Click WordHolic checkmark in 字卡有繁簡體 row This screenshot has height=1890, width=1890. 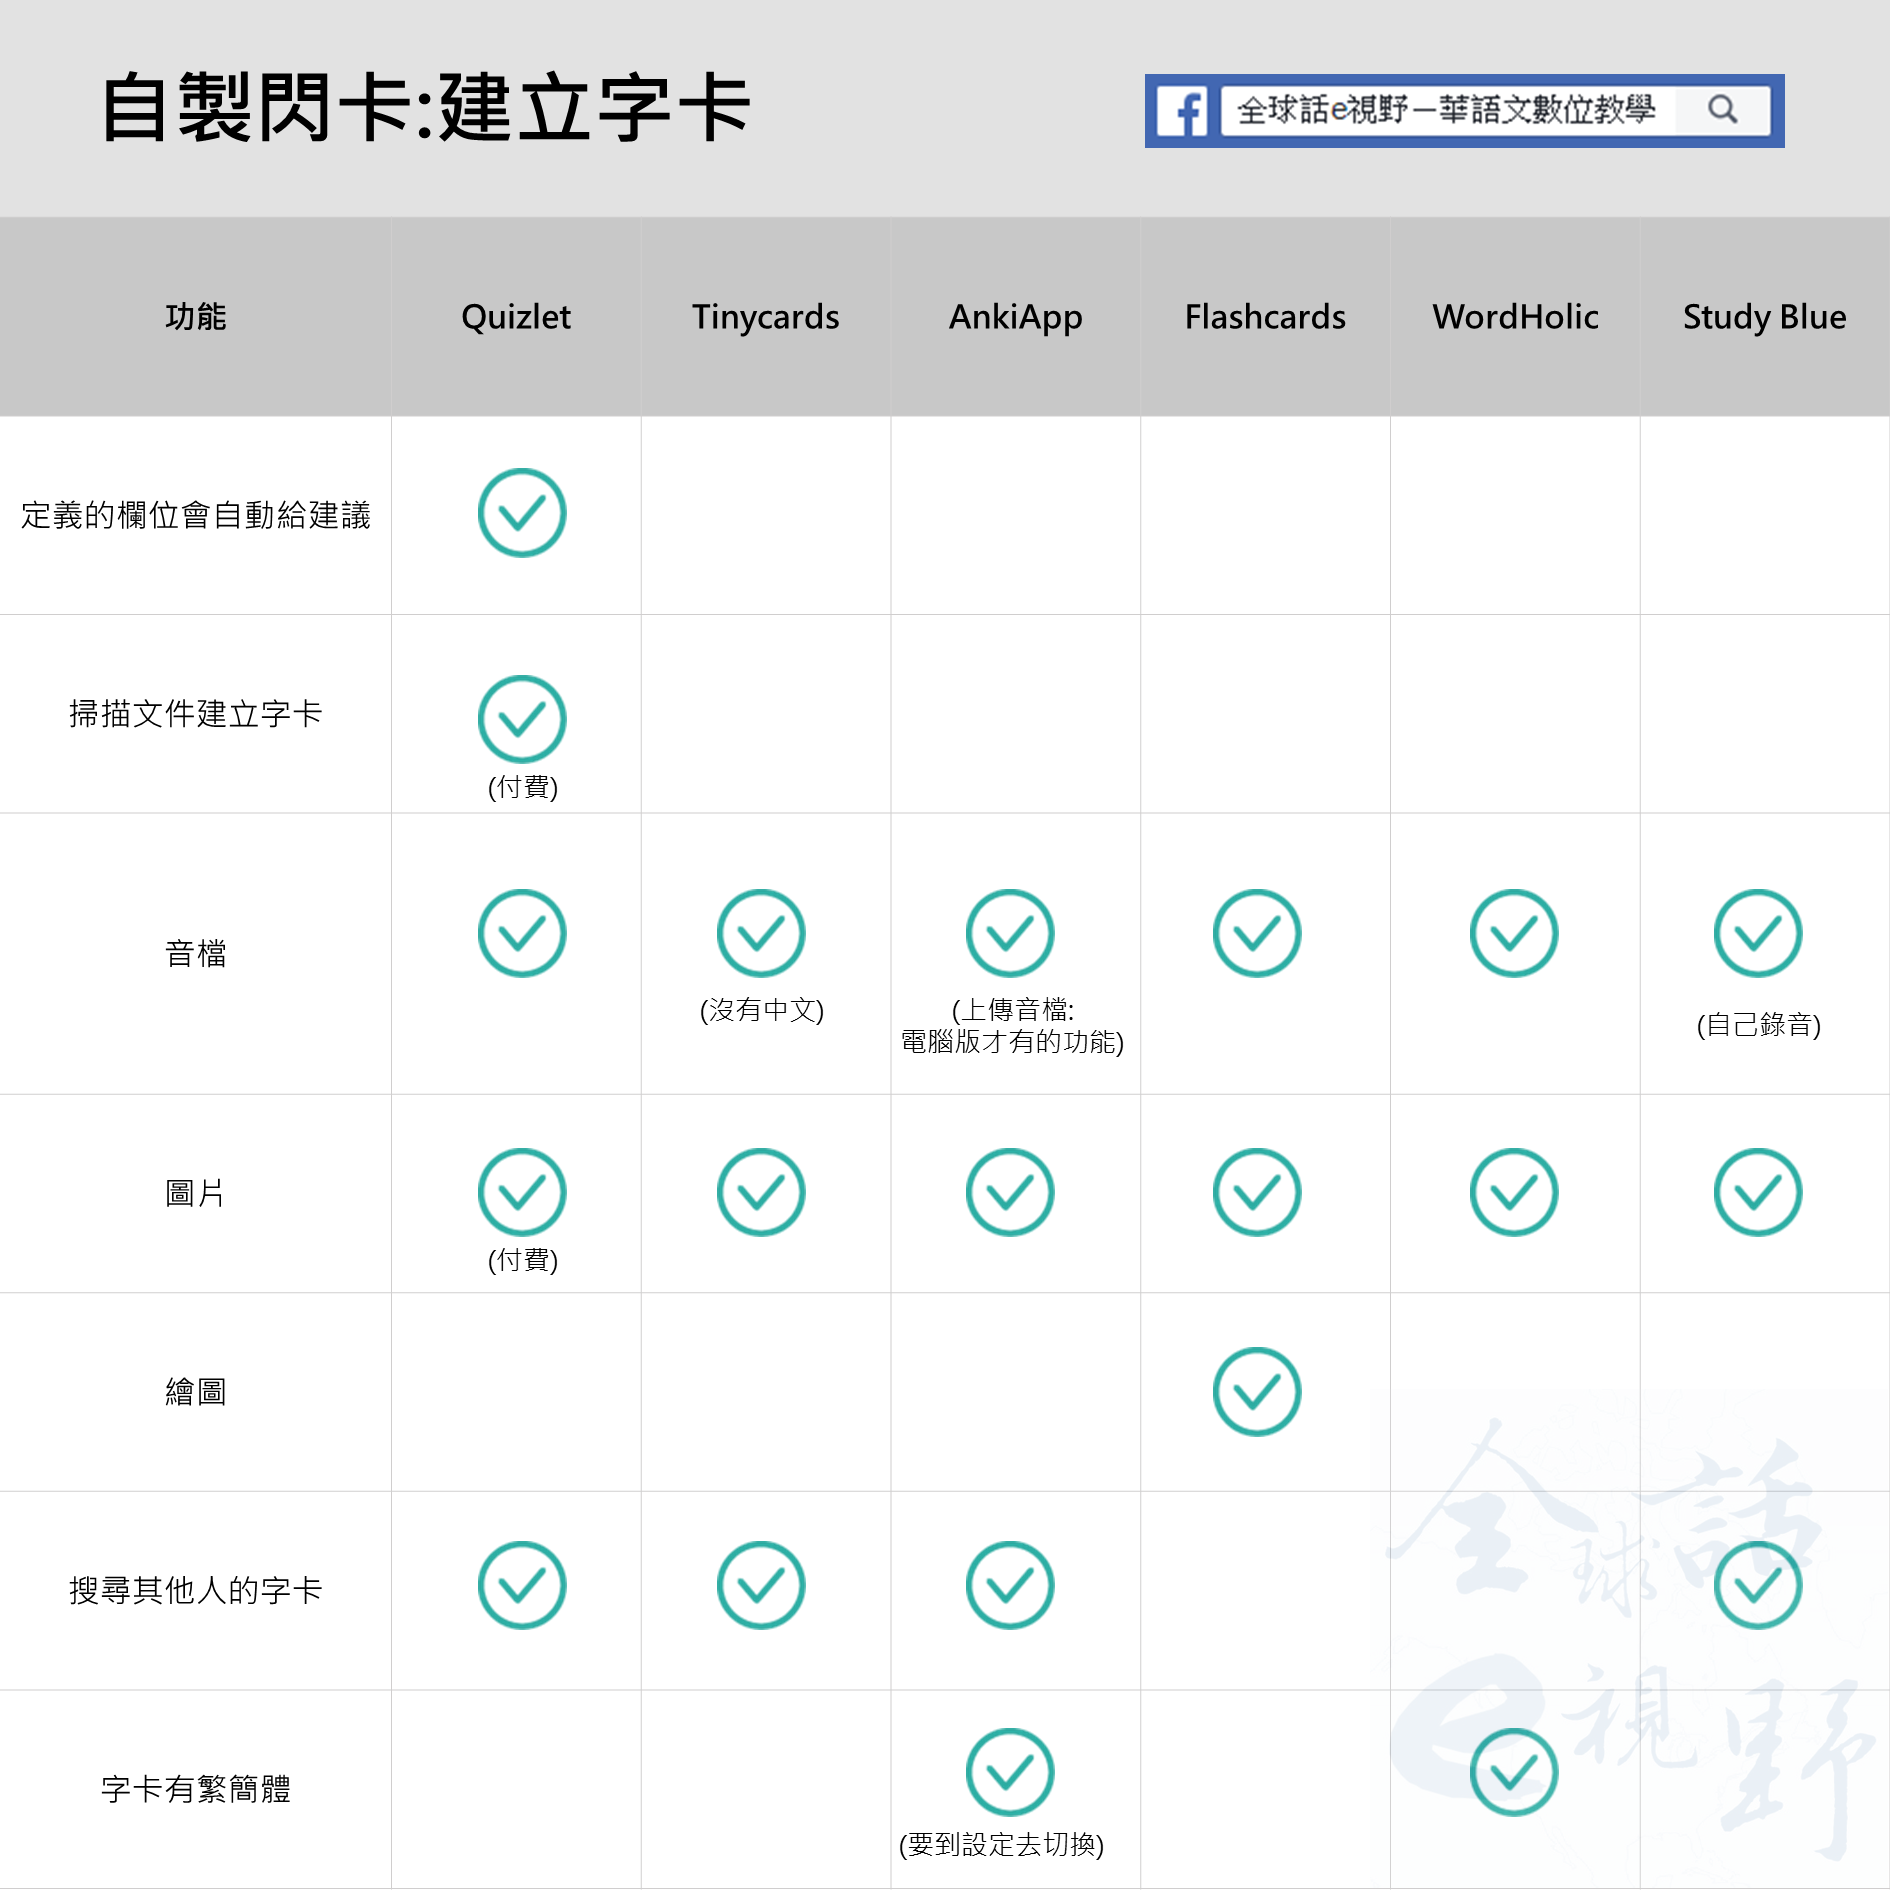(x=1514, y=1772)
